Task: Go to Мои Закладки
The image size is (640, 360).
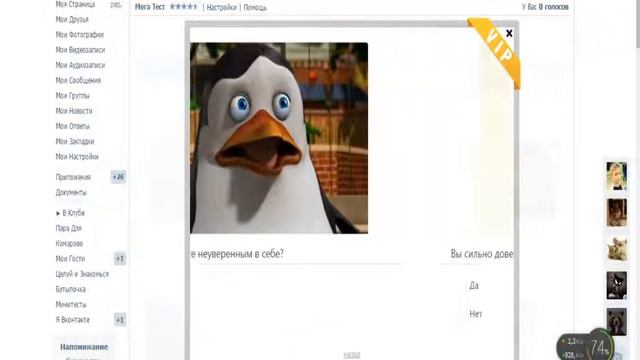Action: click(x=75, y=141)
